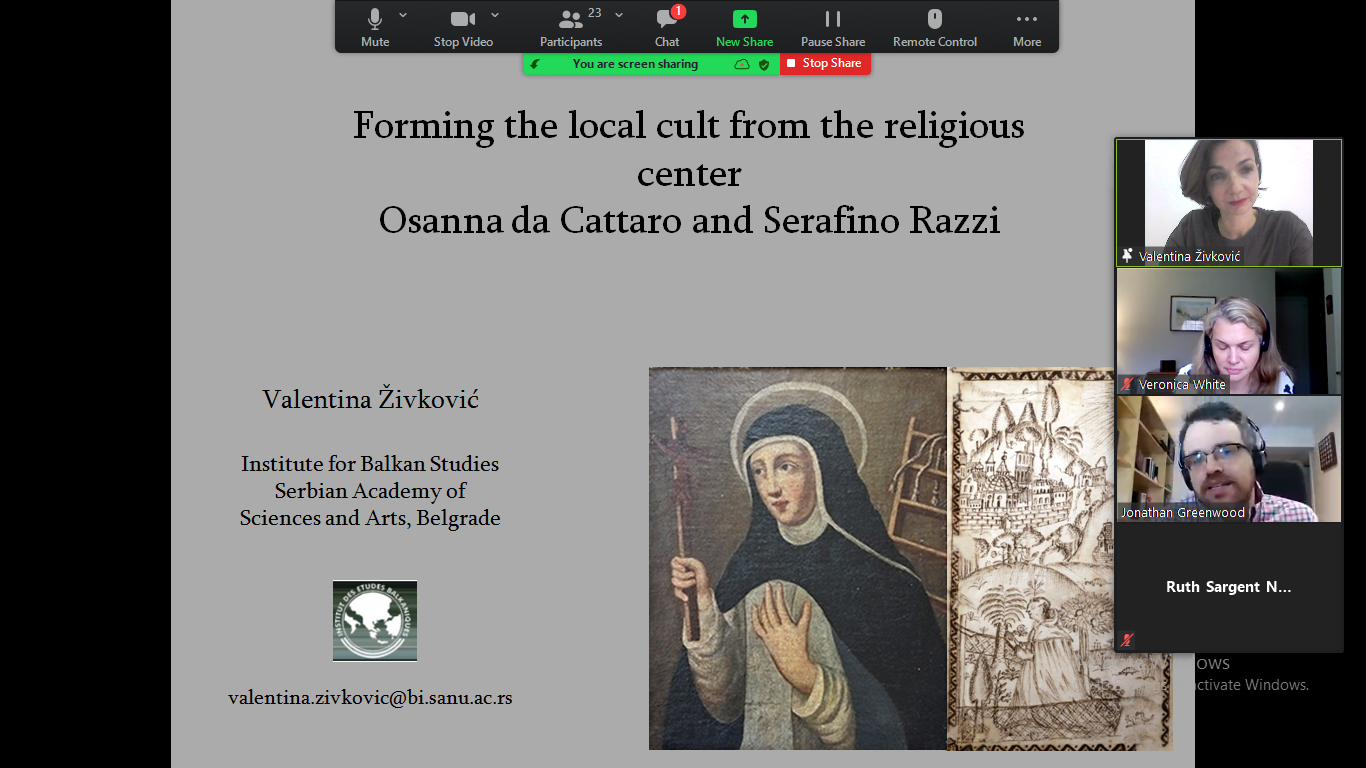Click the presenter name Valentina Živković on slide

point(370,400)
